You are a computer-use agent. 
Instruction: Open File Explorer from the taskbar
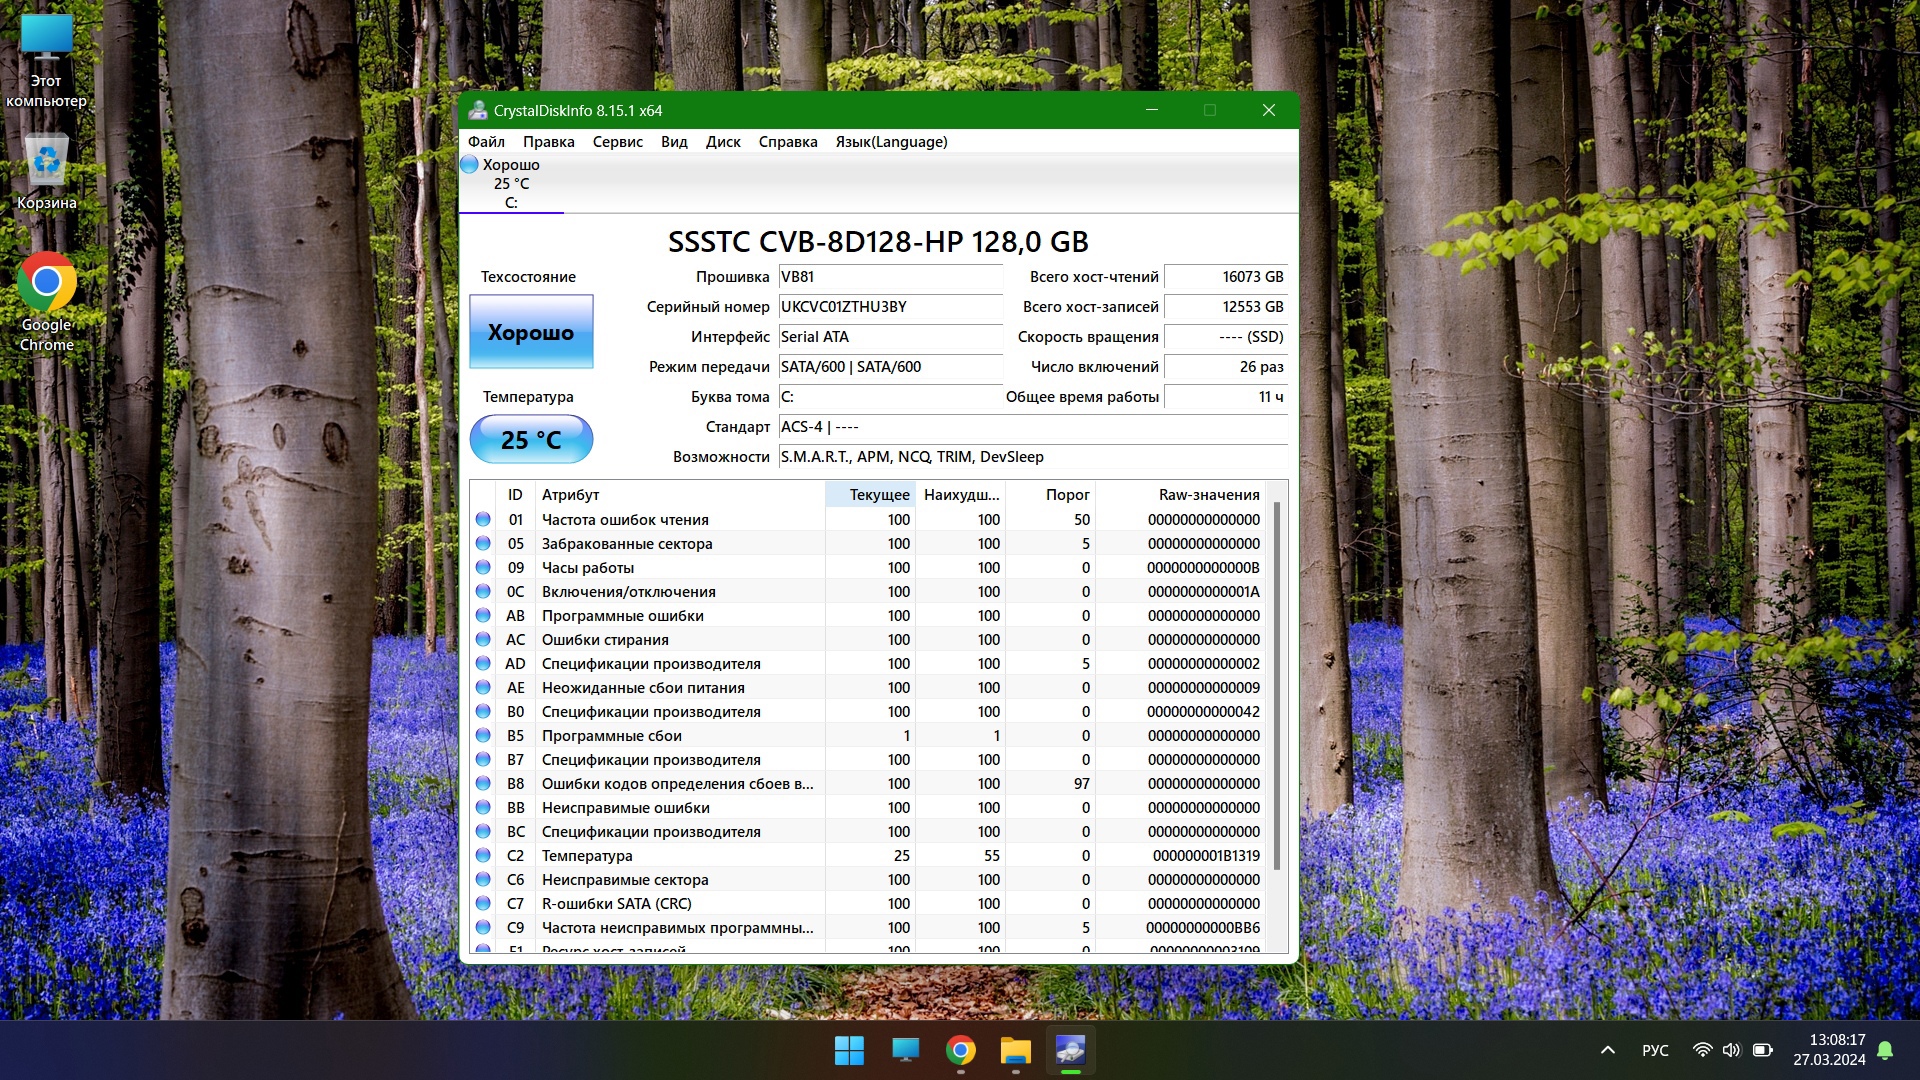click(x=1015, y=1050)
